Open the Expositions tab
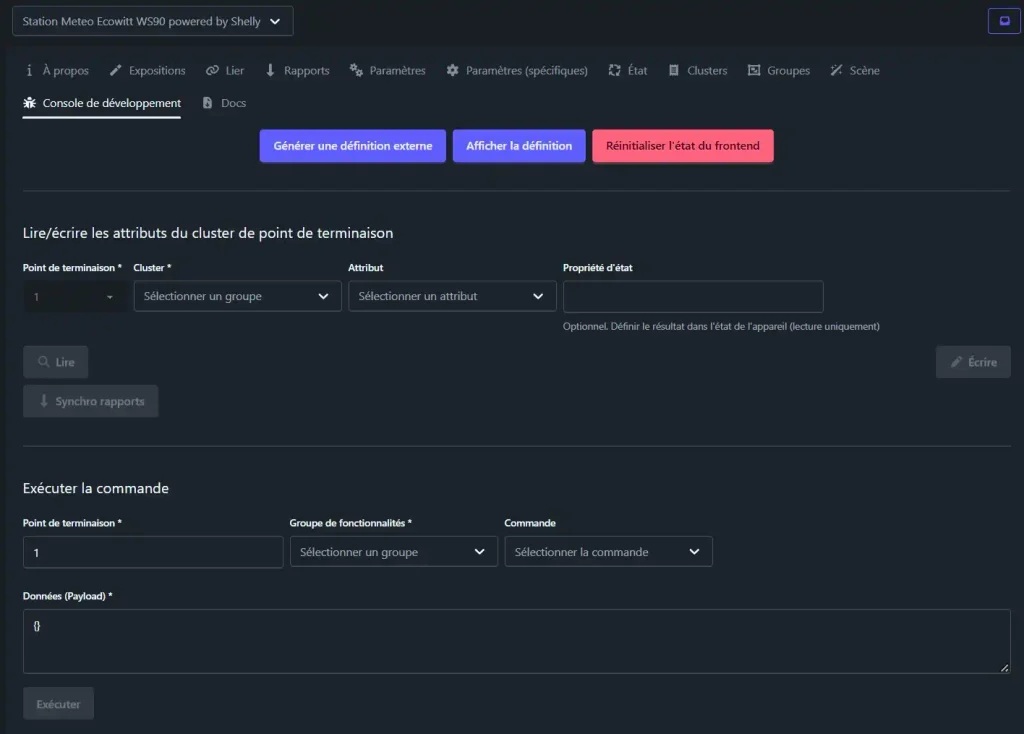The width and height of the screenshot is (1024, 734). point(148,71)
